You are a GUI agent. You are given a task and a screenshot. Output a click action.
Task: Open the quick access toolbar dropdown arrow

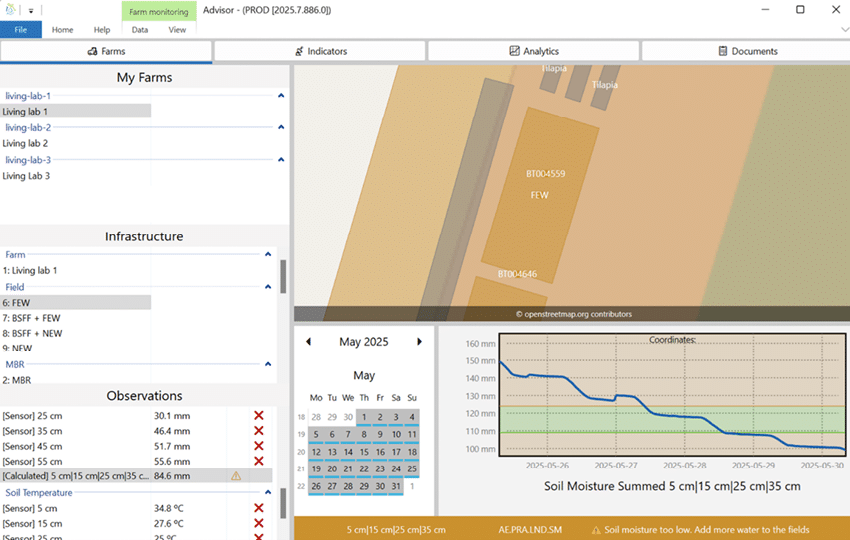pyautogui.click(x=31, y=10)
